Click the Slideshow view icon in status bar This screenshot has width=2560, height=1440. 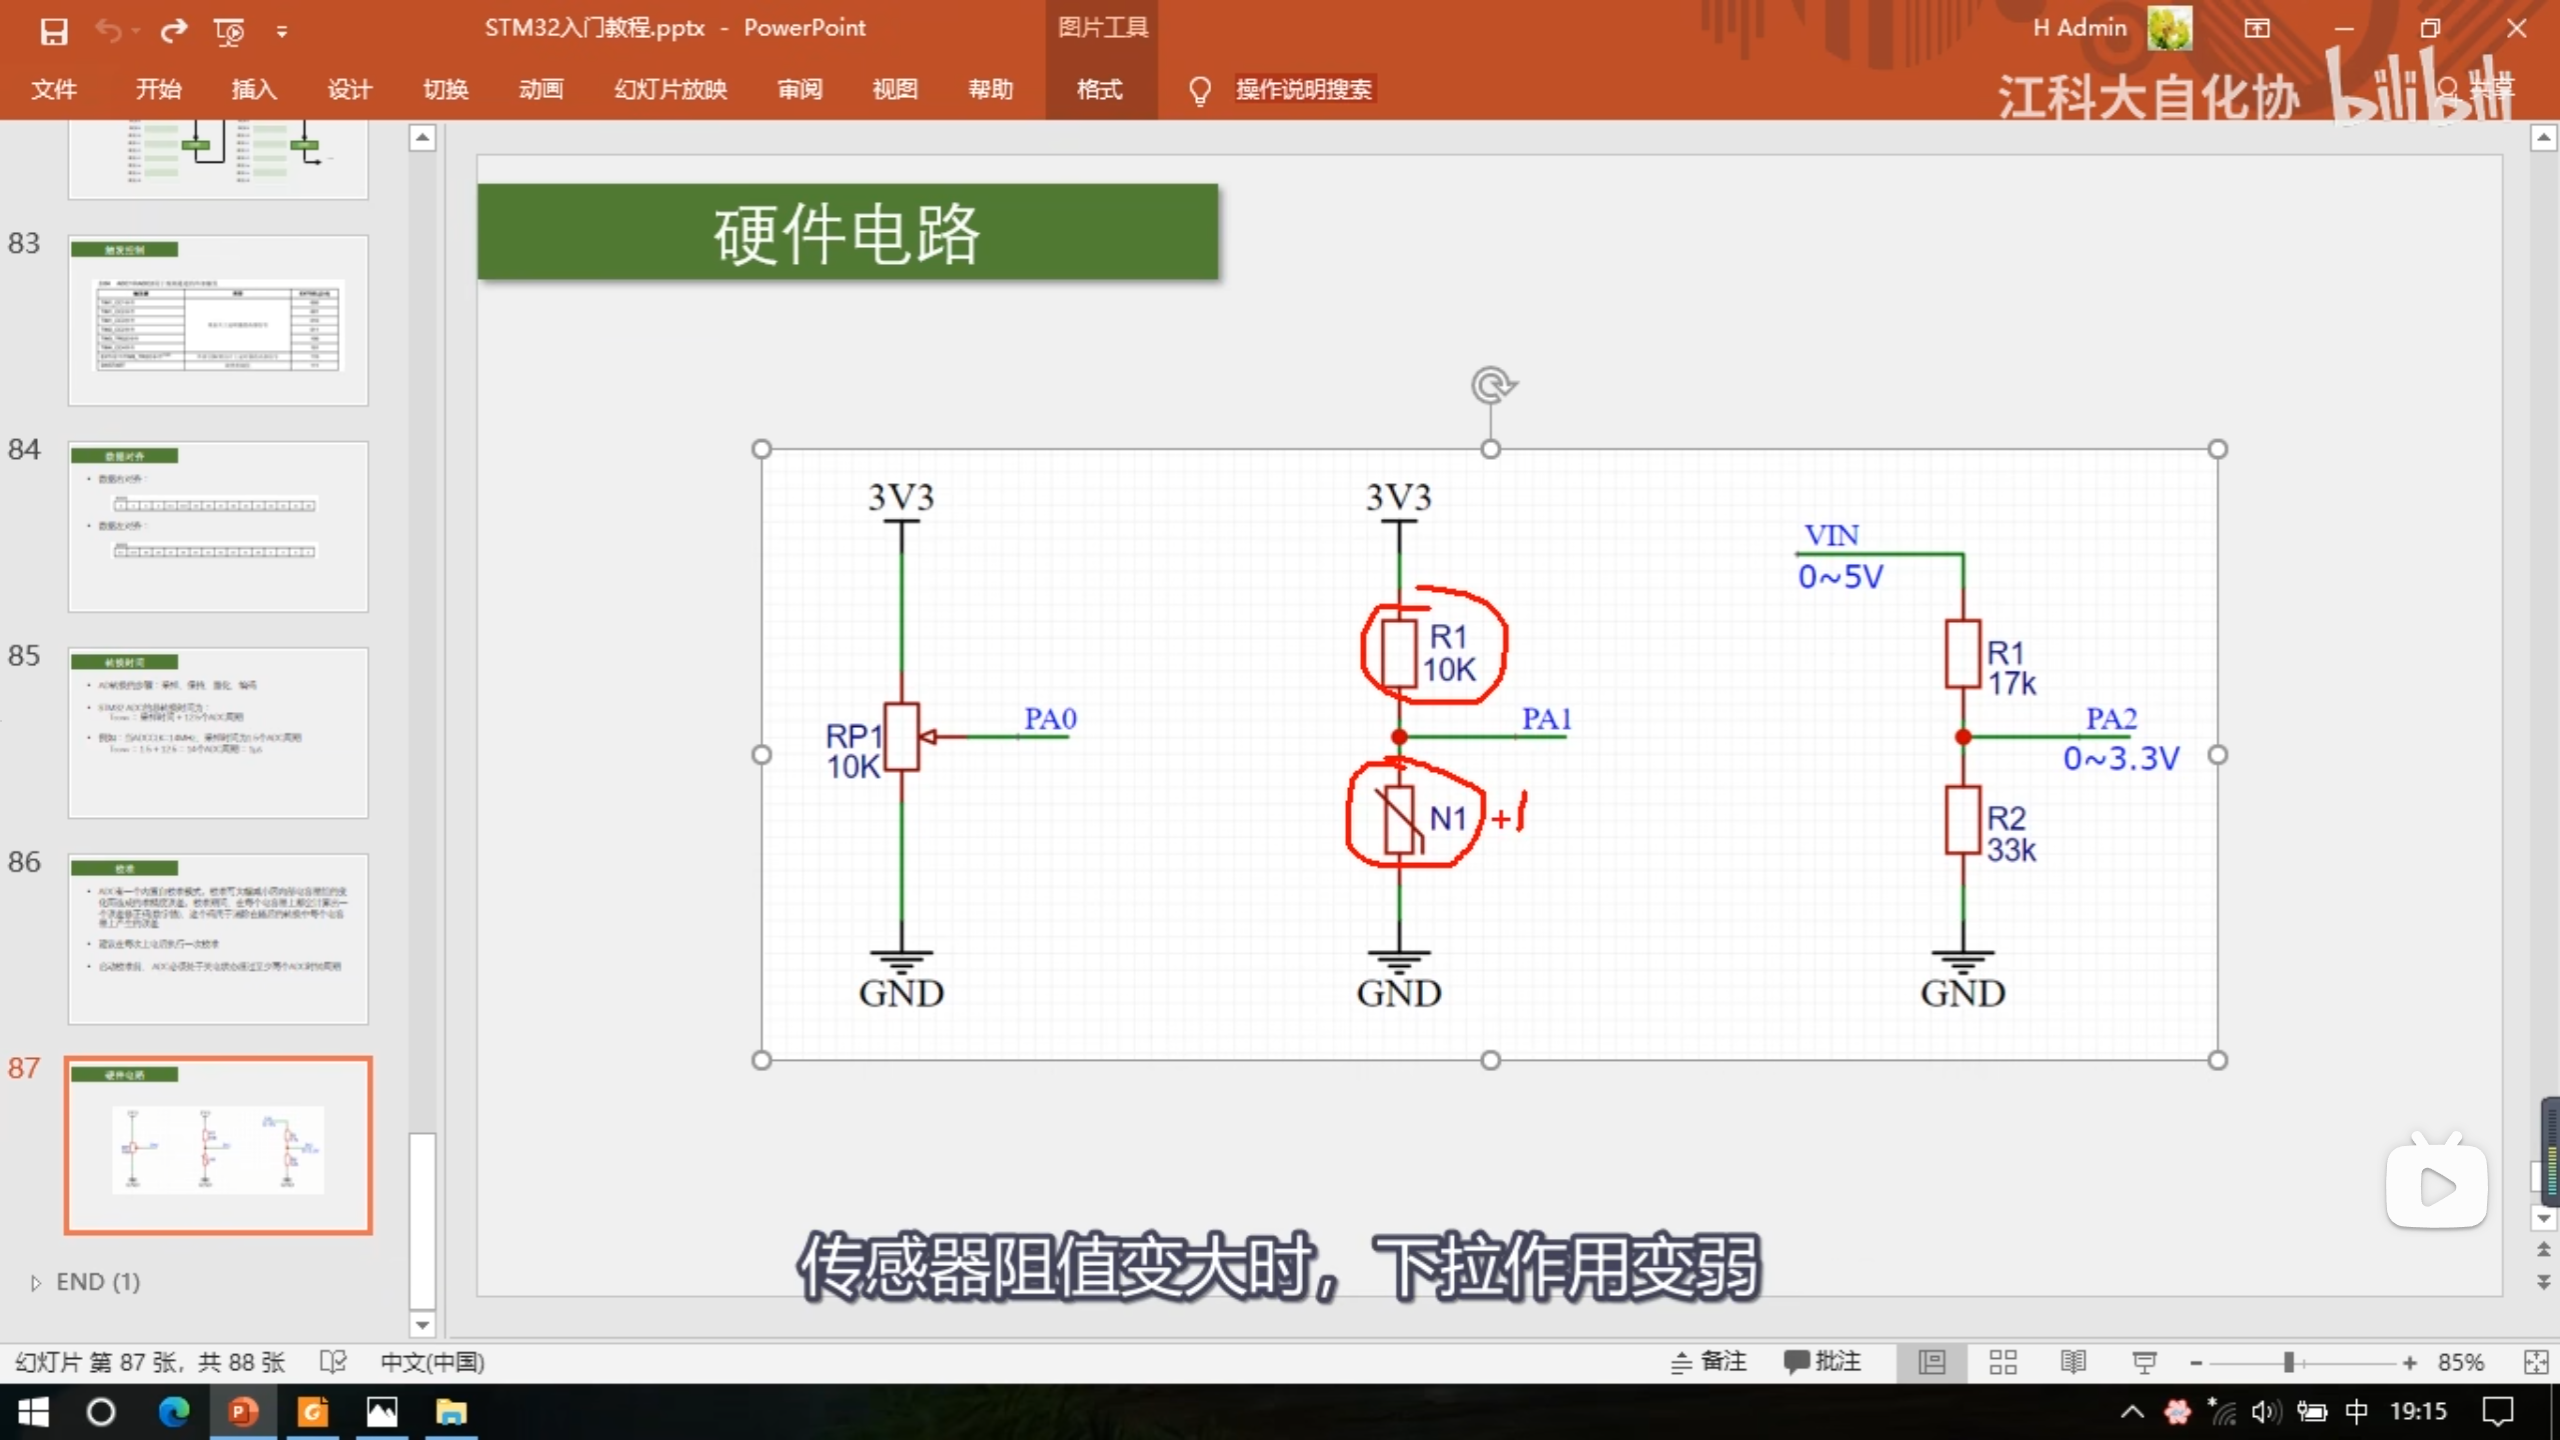(x=2143, y=1362)
